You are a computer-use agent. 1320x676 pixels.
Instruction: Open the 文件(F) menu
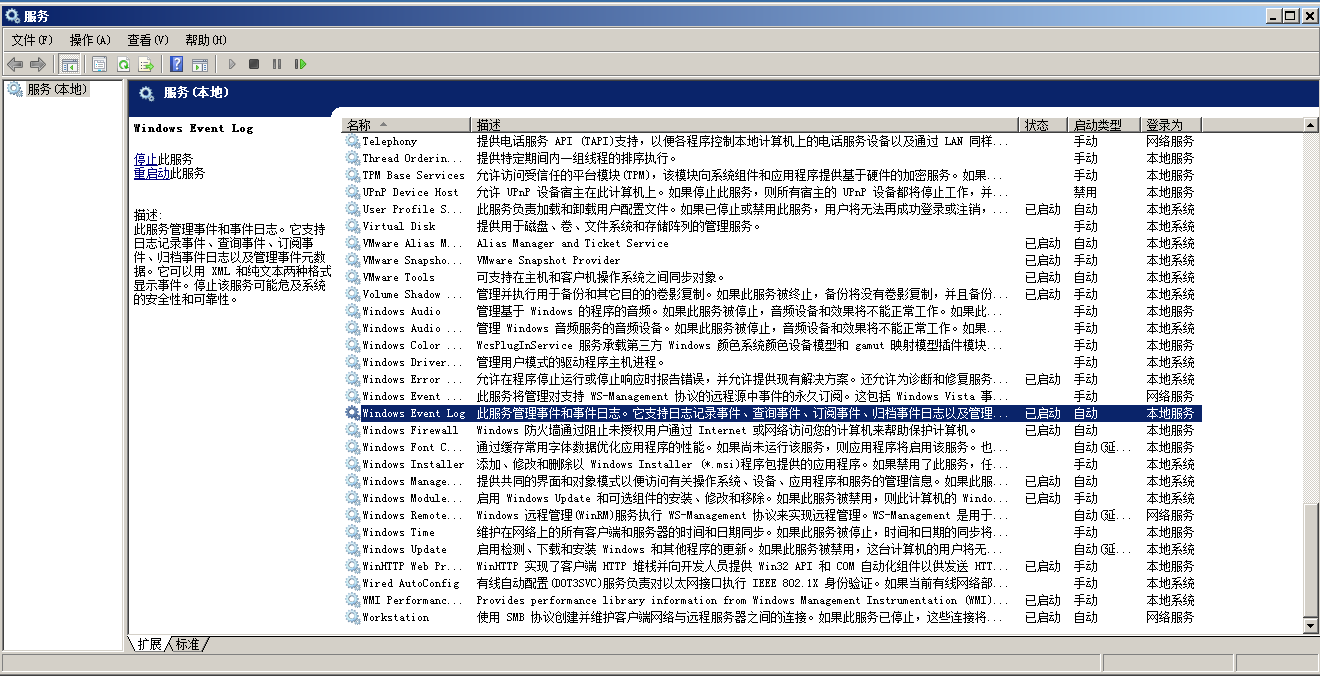(32, 40)
